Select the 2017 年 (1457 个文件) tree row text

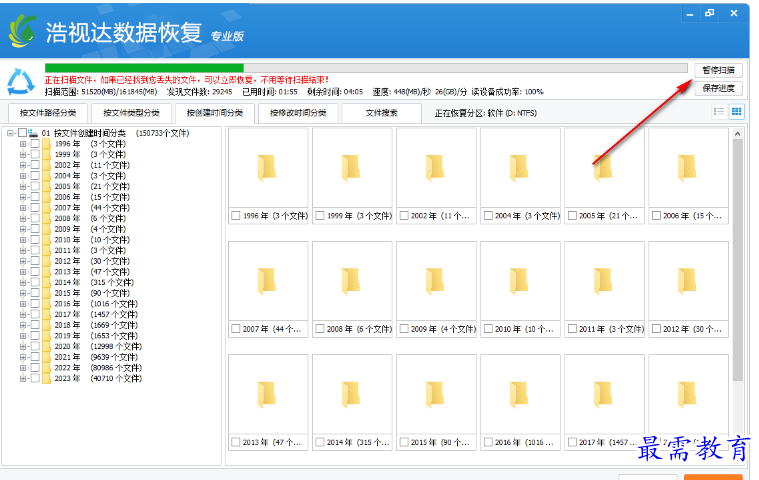point(96,314)
